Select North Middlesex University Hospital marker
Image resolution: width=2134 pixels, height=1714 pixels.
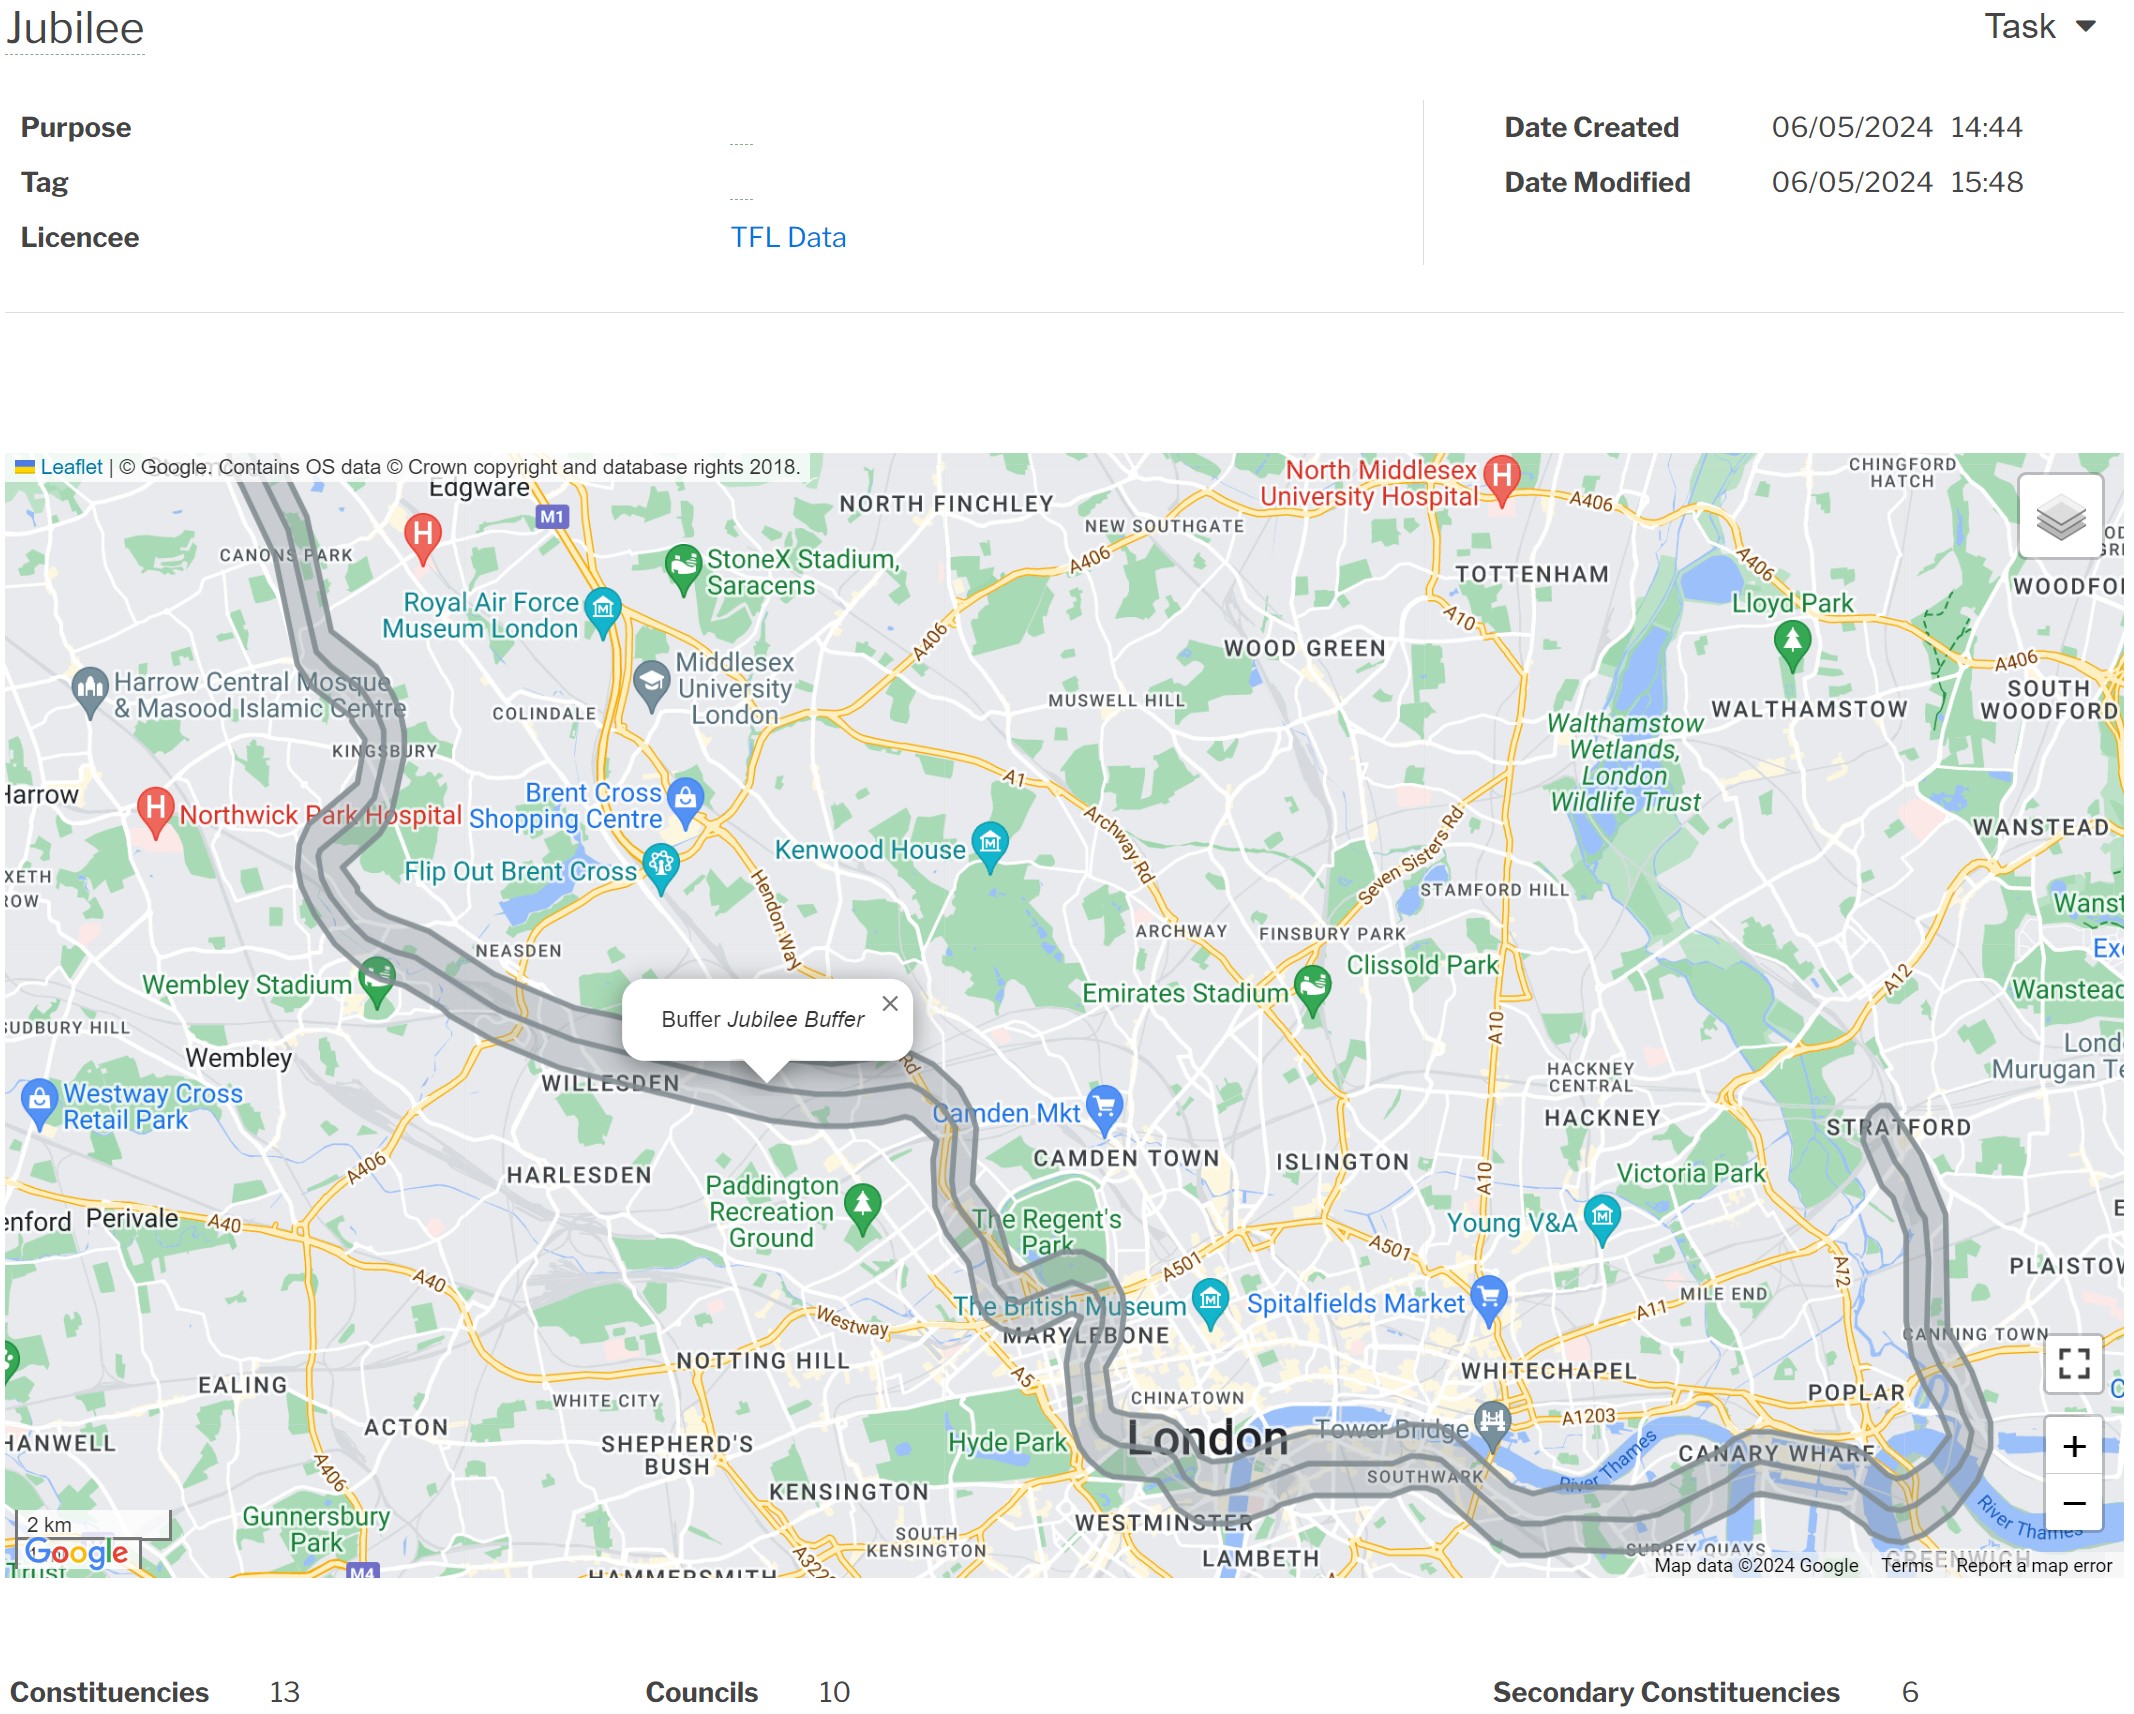tap(1501, 481)
